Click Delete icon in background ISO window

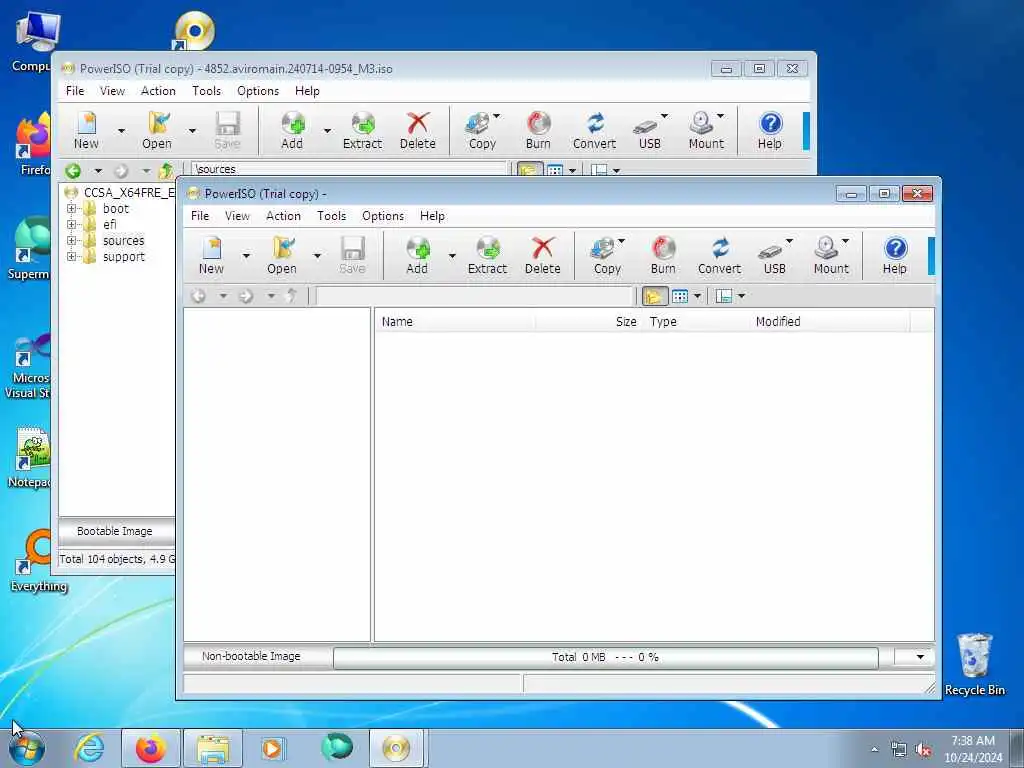tap(418, 131)
